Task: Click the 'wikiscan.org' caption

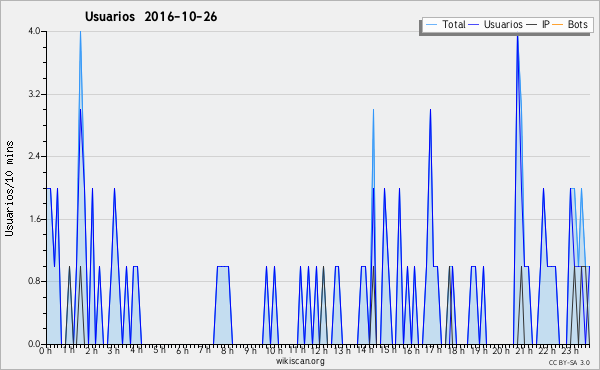Action: tap(300, 361)
